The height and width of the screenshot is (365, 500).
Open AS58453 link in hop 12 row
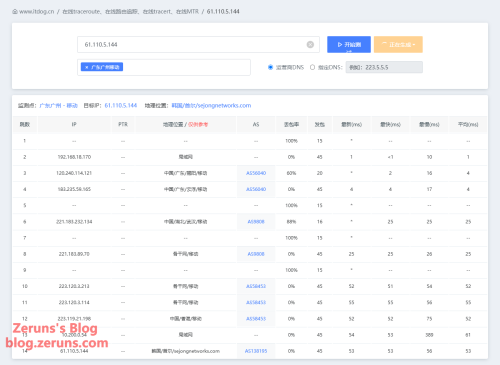[x=256, y=319]
